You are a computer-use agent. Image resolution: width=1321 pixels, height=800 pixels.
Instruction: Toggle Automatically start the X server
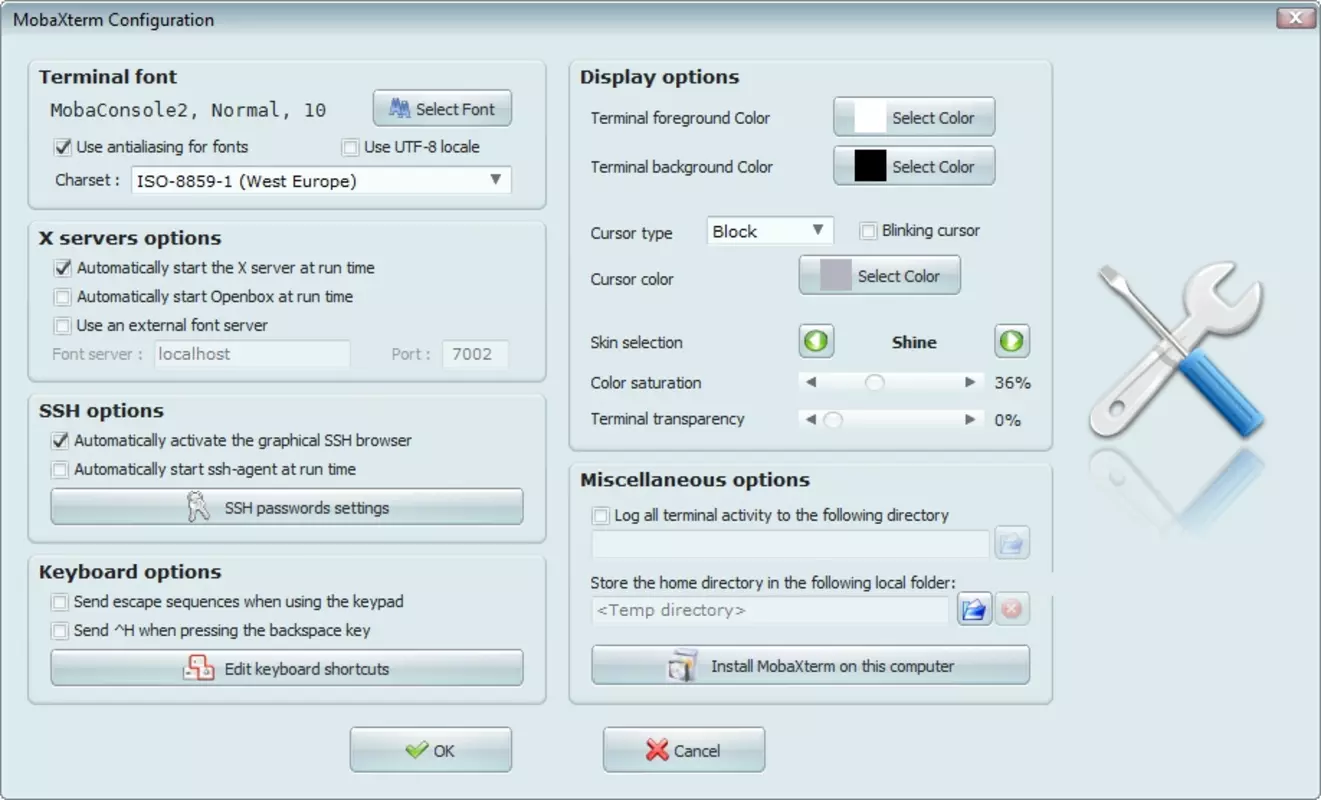63,268
